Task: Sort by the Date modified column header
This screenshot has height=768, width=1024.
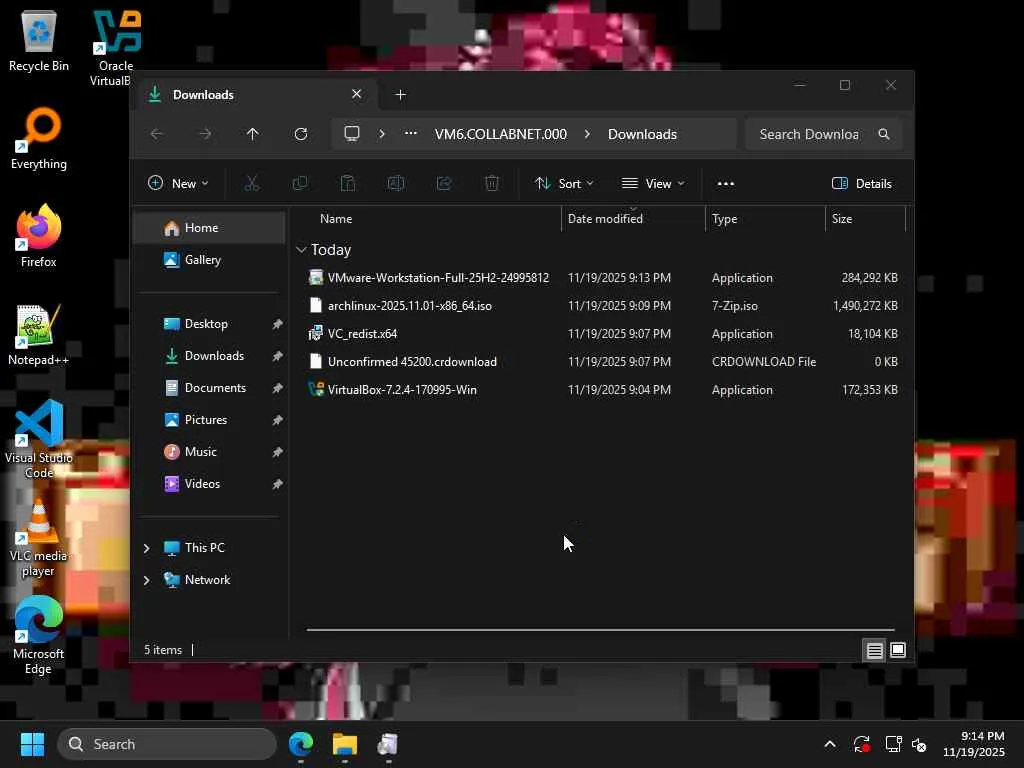Action: (605, 219)
